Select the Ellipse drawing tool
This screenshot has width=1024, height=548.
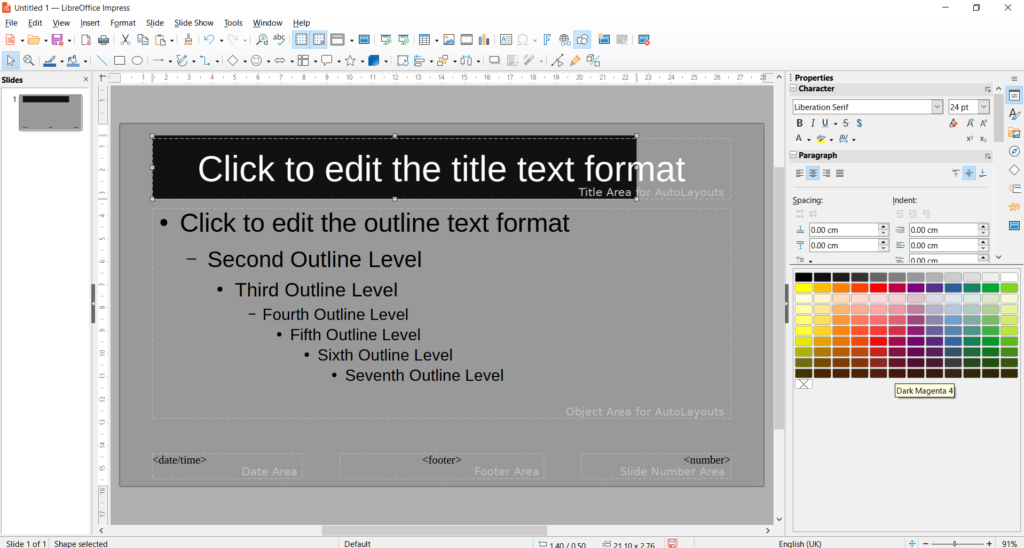137,61
